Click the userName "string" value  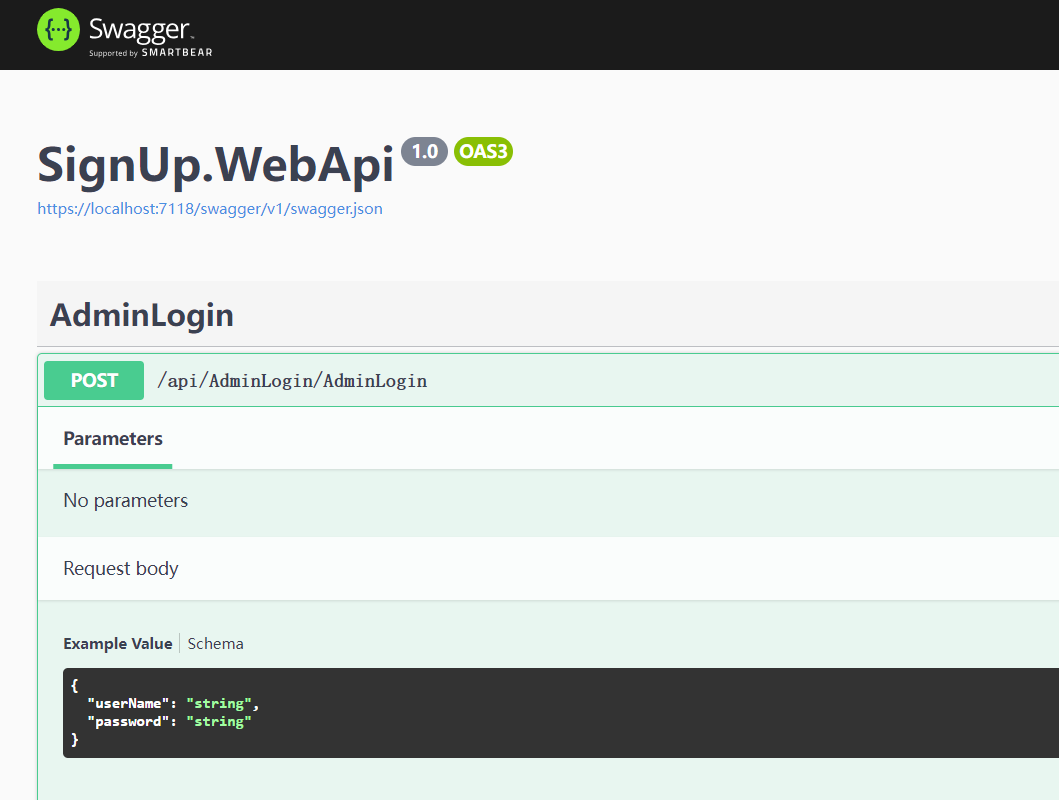click(219, 704)
